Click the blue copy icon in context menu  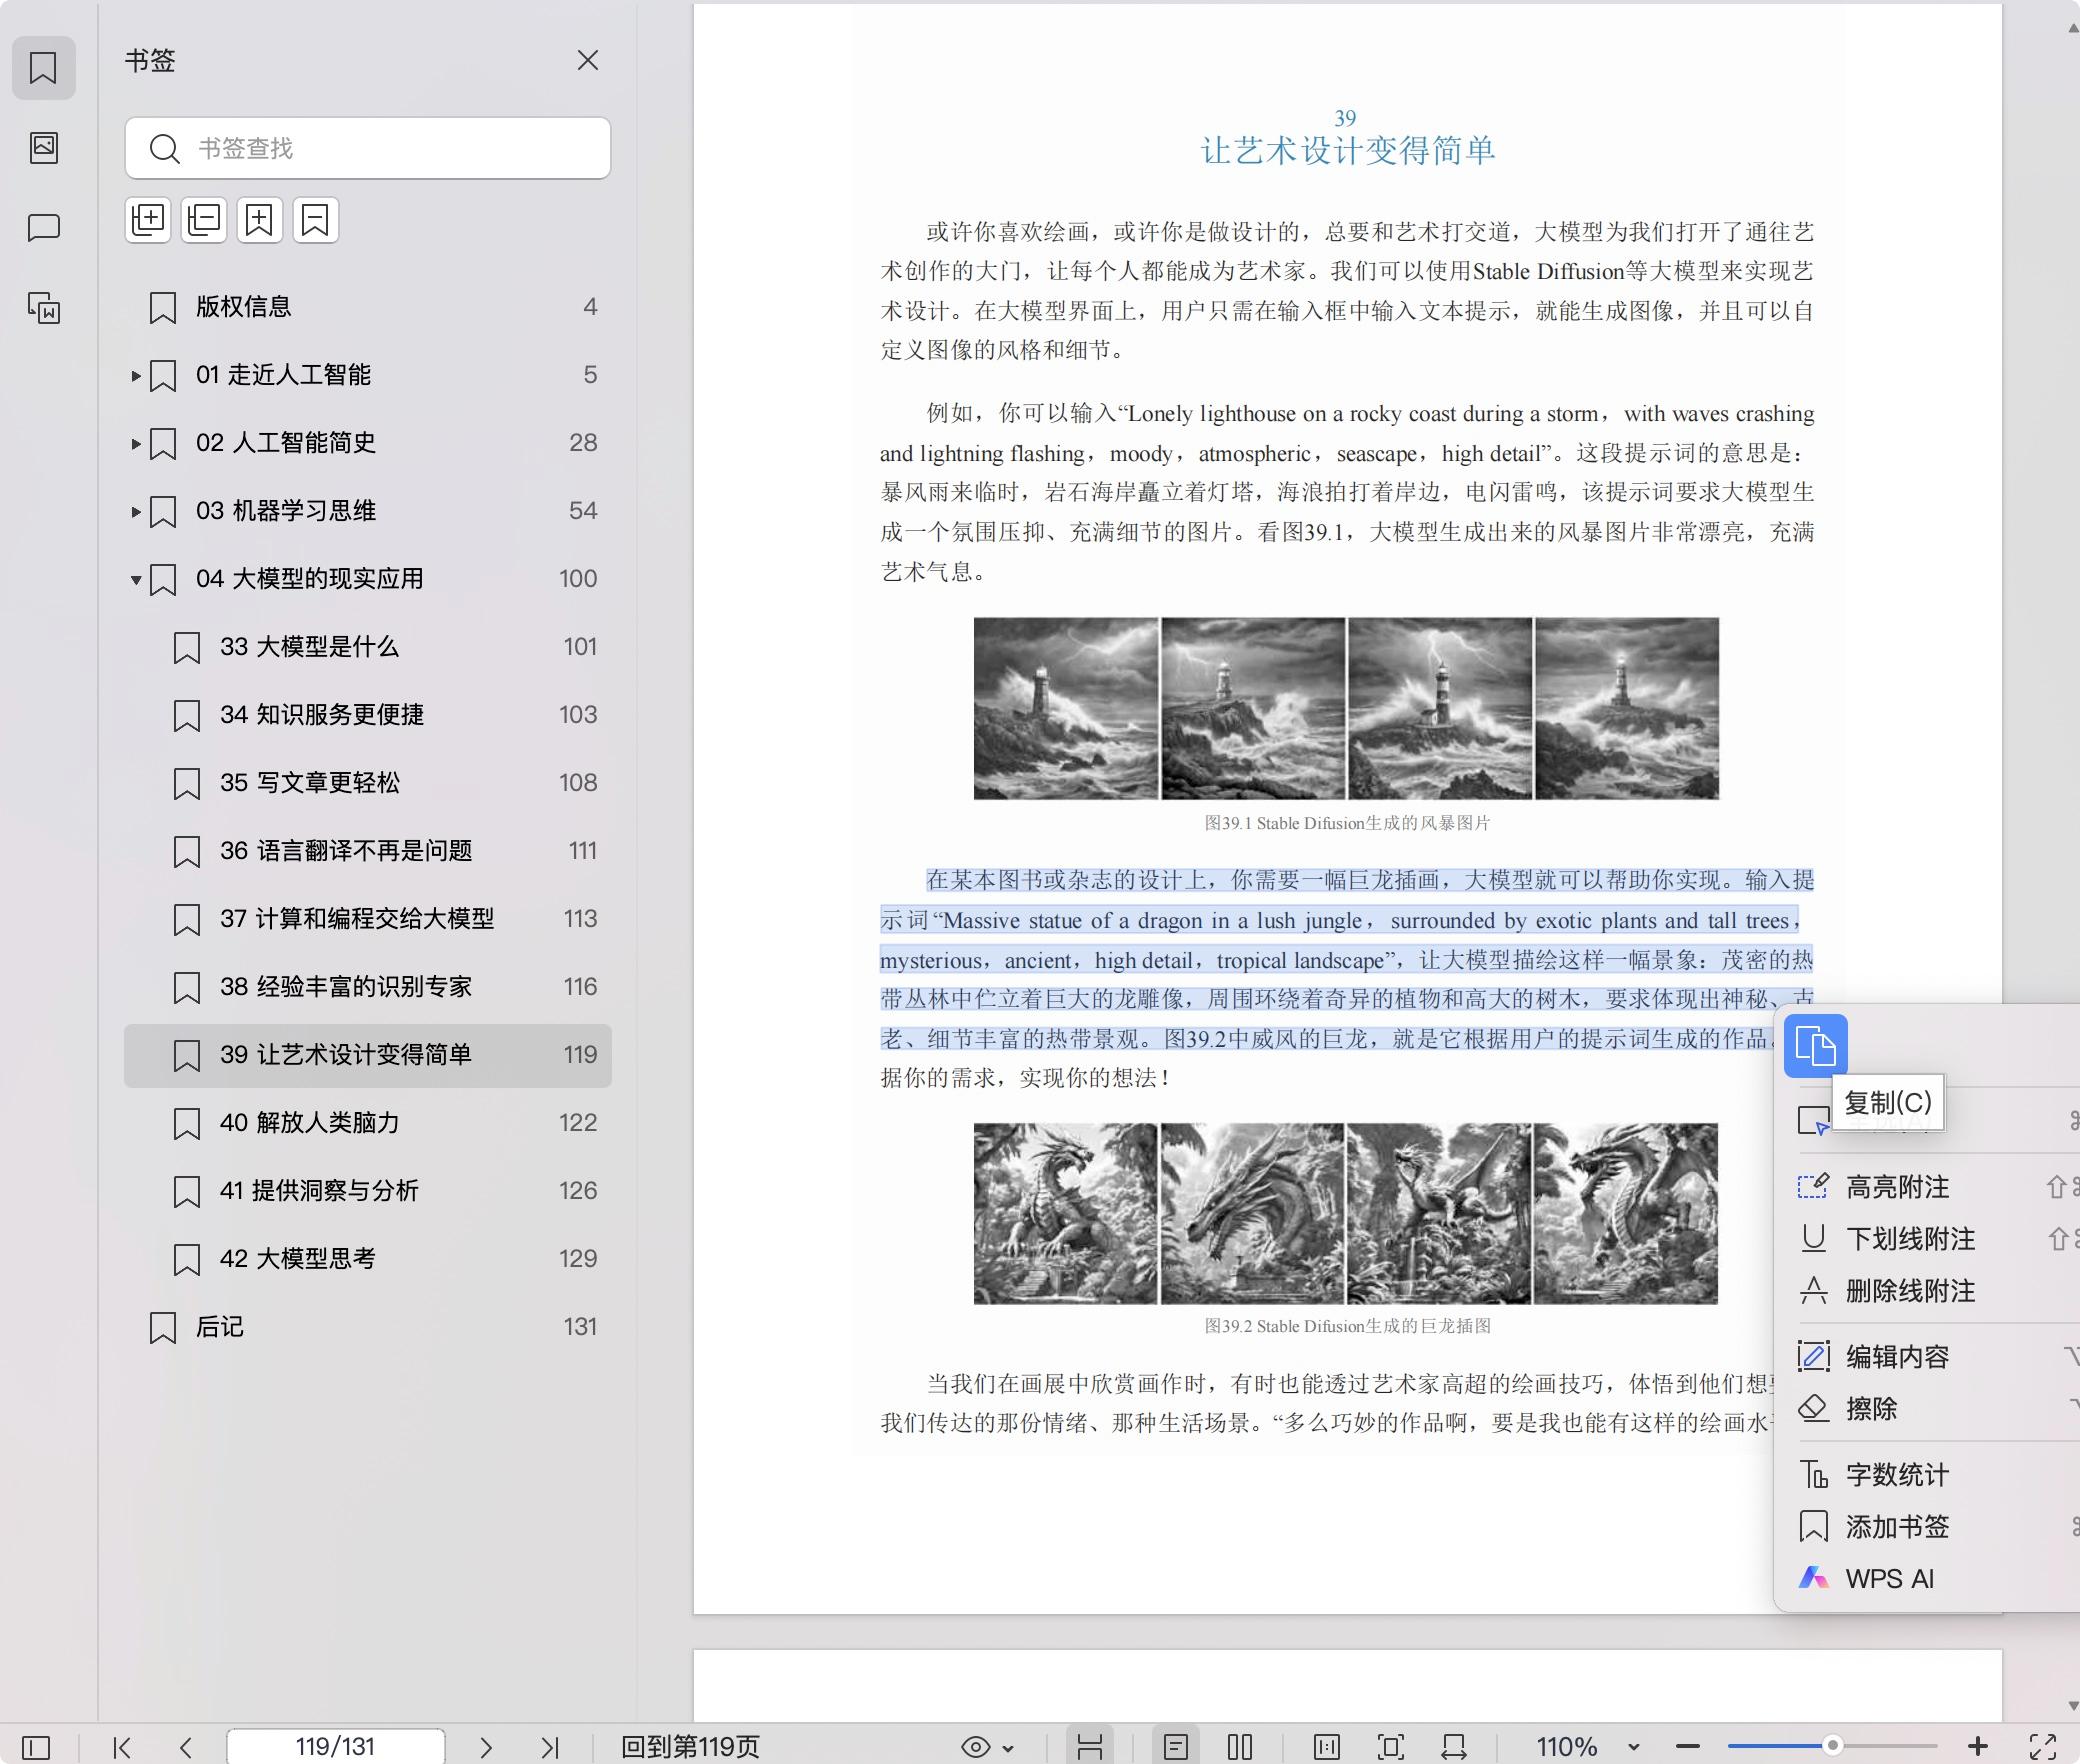(x=1815, y=1046)
